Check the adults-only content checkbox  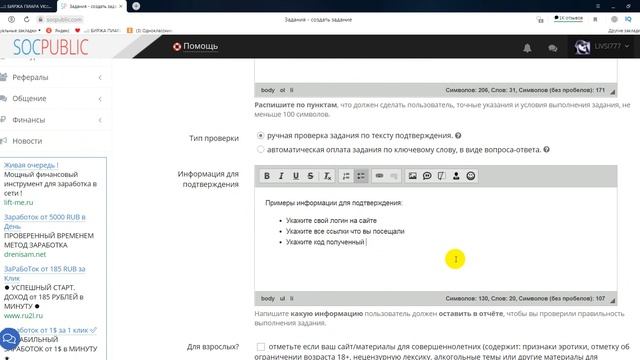260,347
